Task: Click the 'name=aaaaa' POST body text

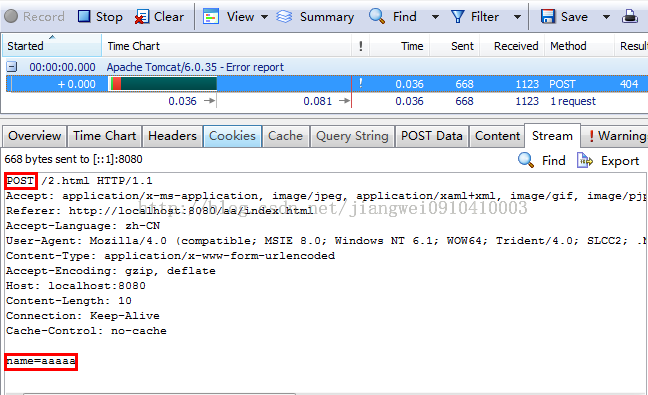Action: (41, 361)
